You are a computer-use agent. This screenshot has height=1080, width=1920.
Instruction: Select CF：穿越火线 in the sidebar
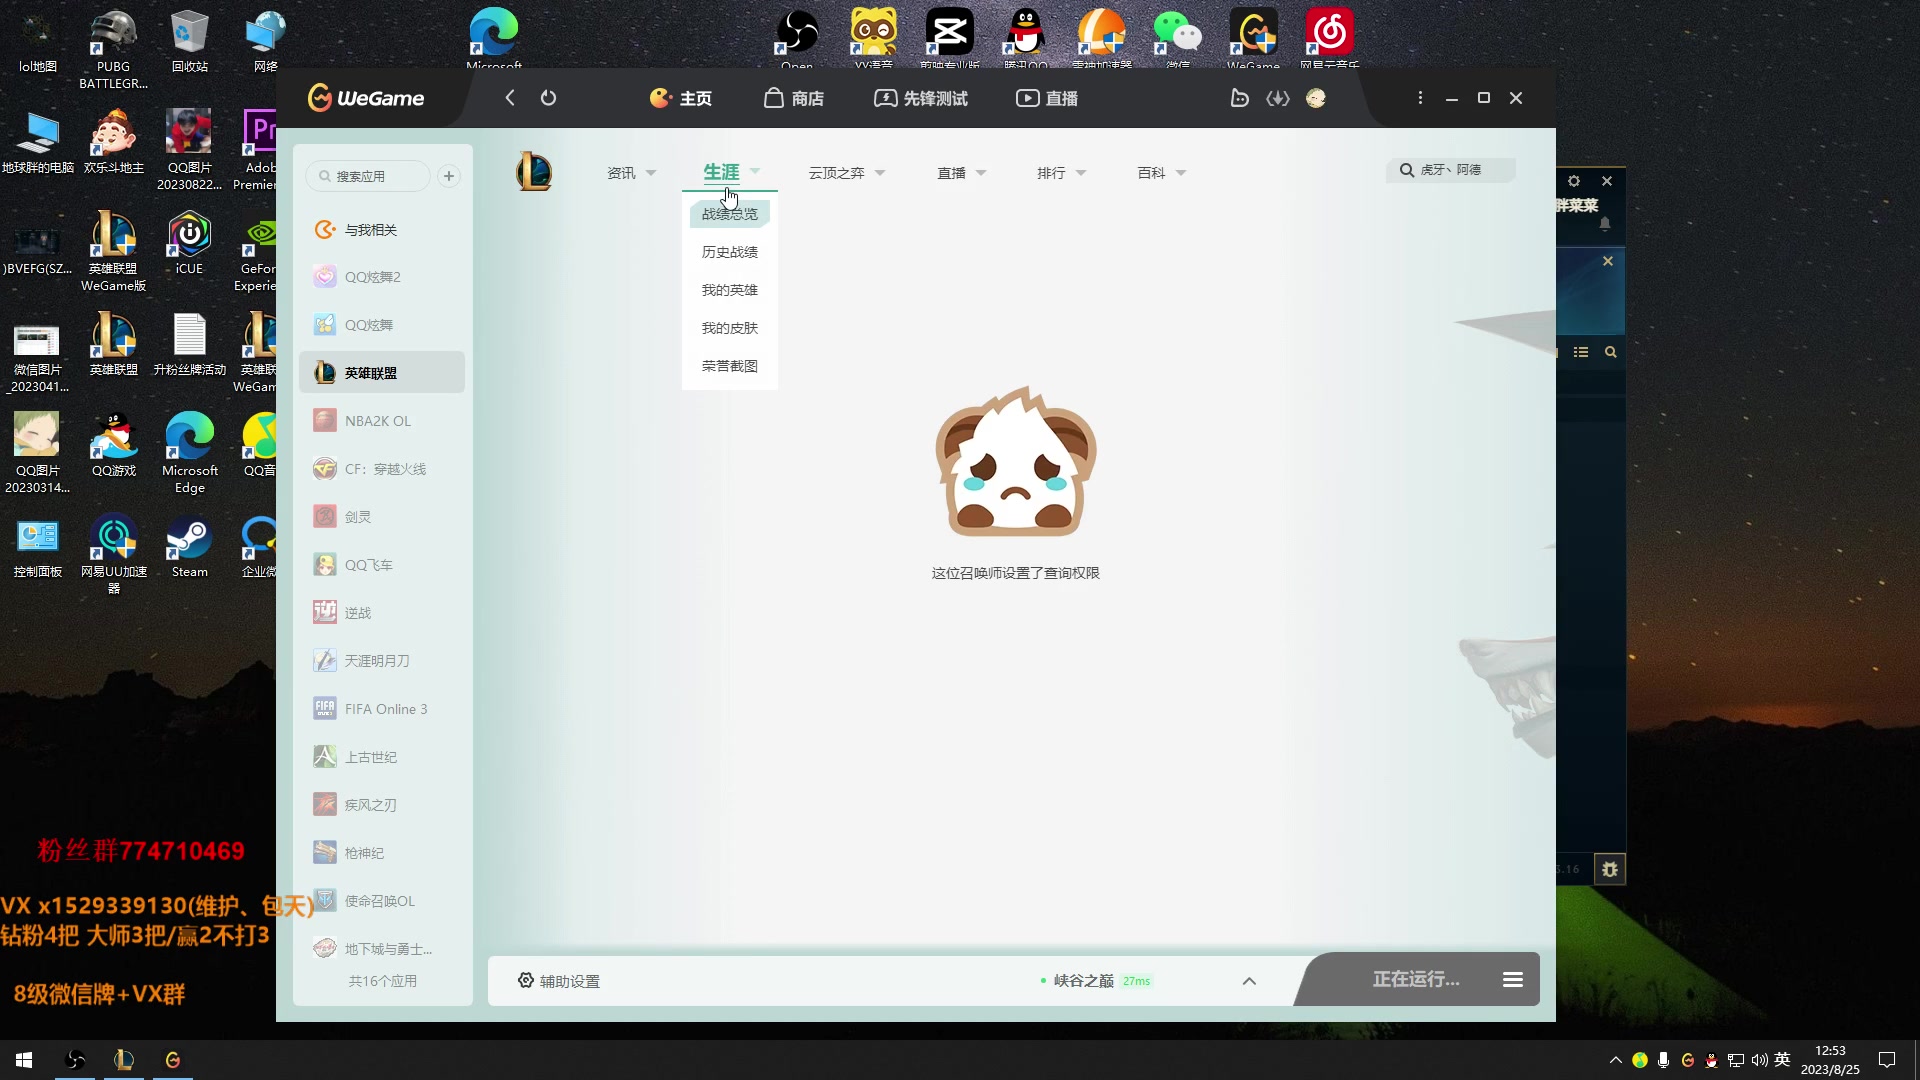pos(382,469)
